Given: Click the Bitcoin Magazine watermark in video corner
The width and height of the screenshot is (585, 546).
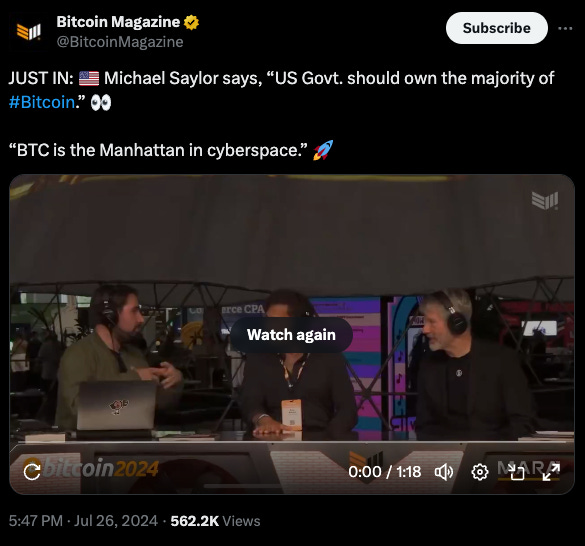Looking at the screenshot, I should pyautogui.click(x=545, y=200).
